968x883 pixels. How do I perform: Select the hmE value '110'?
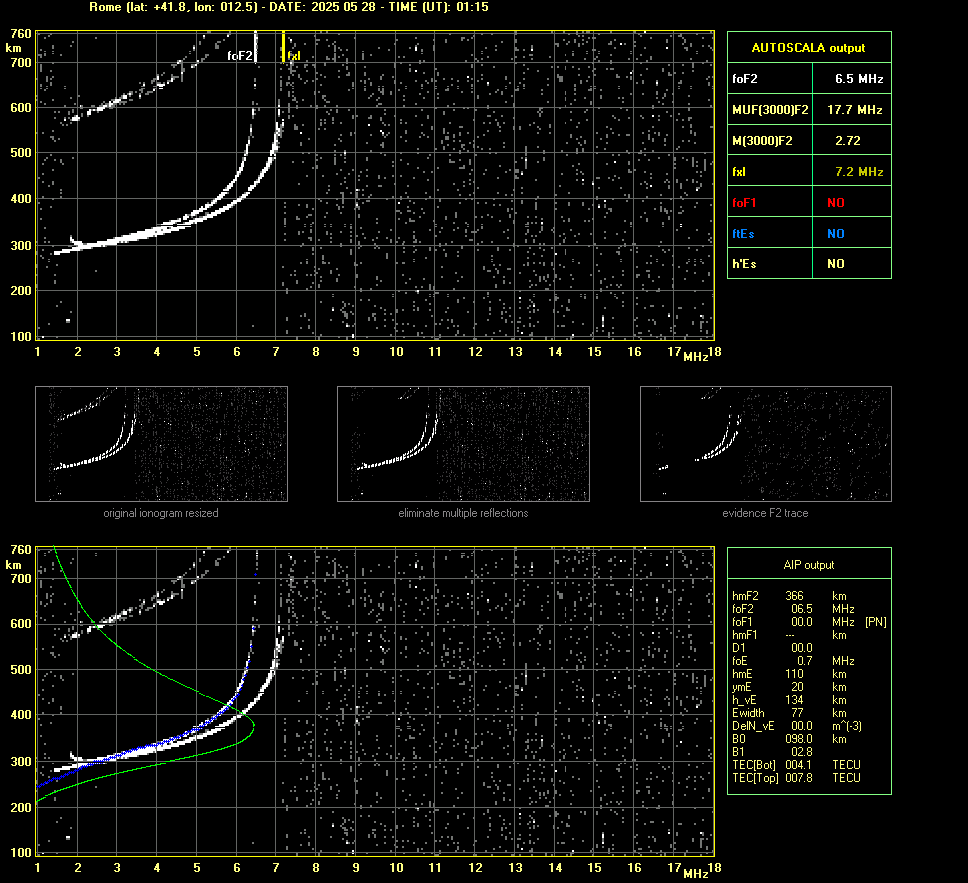click(795, 674)
